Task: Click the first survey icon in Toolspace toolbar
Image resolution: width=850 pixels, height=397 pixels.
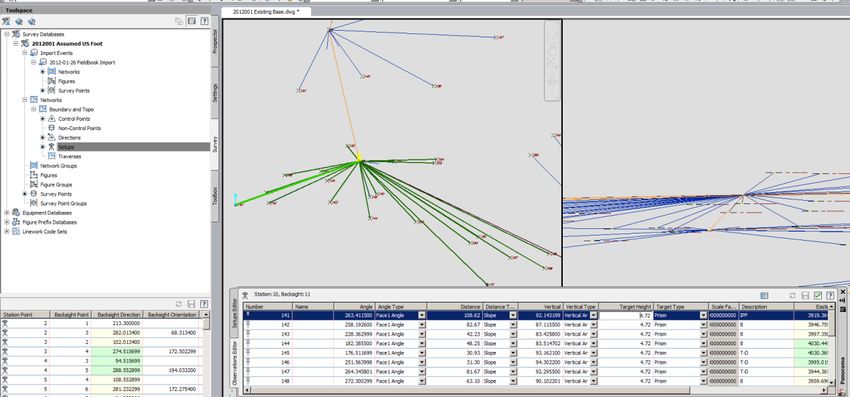Action: click(x=6, y=22)
